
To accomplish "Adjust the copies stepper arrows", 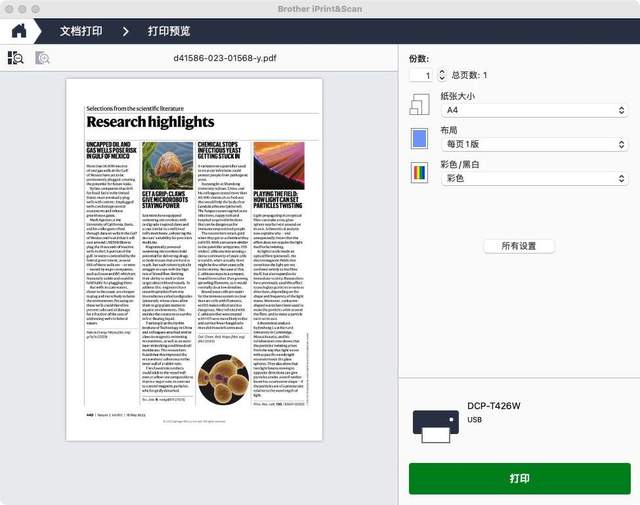I will (442, 75).
